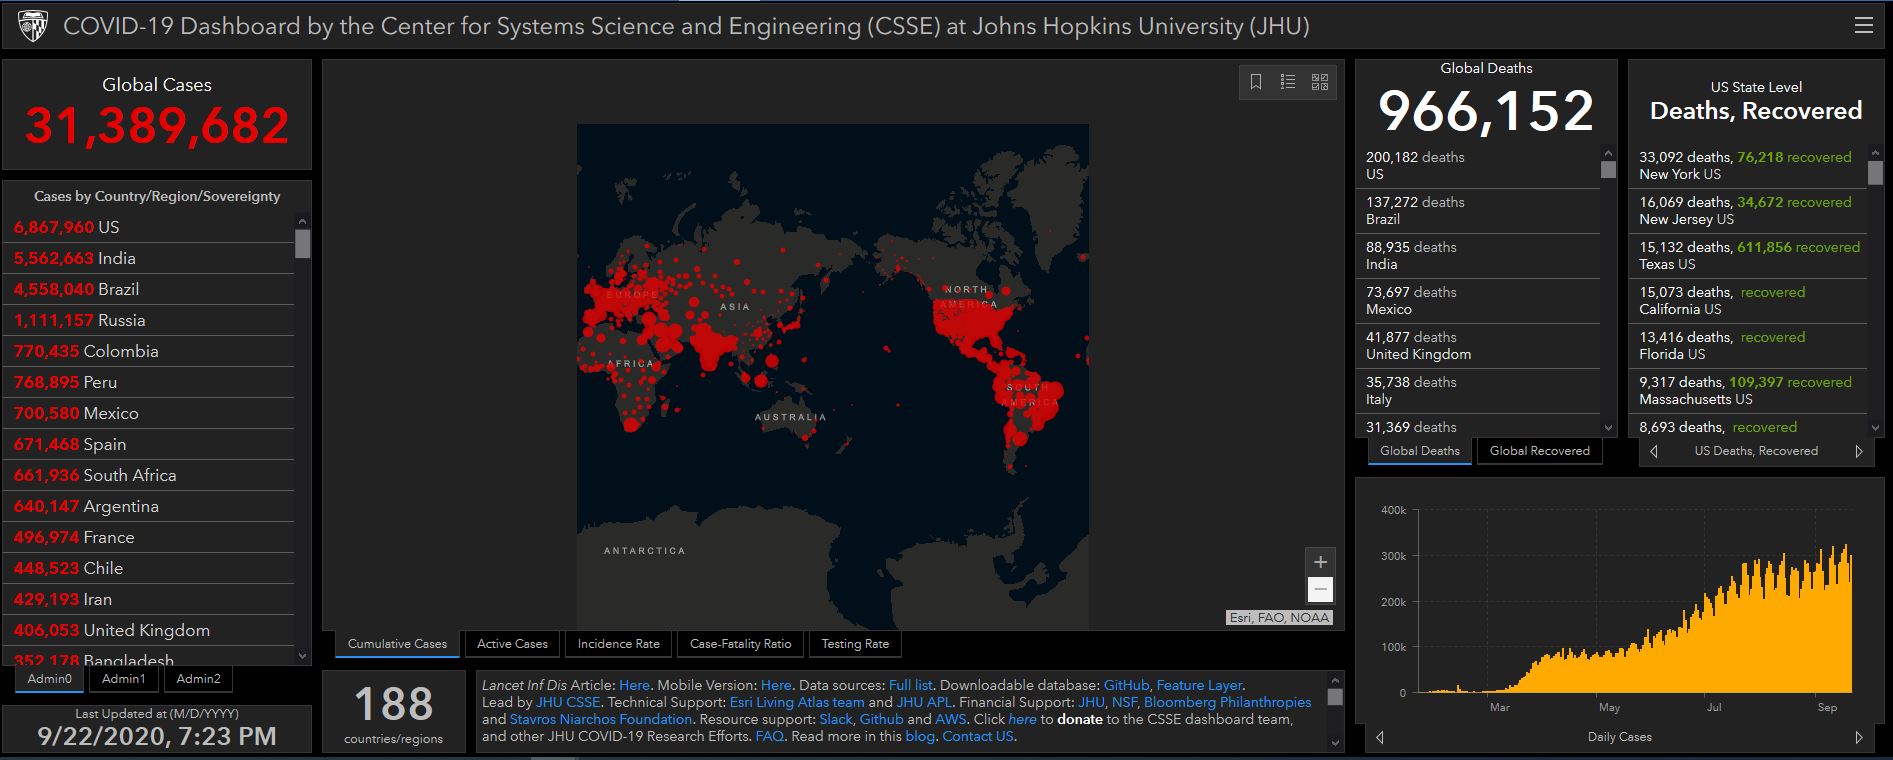Open the Testing Rate tab
Viewport: 1893px width, 760px height.
(x=855, y=644)
